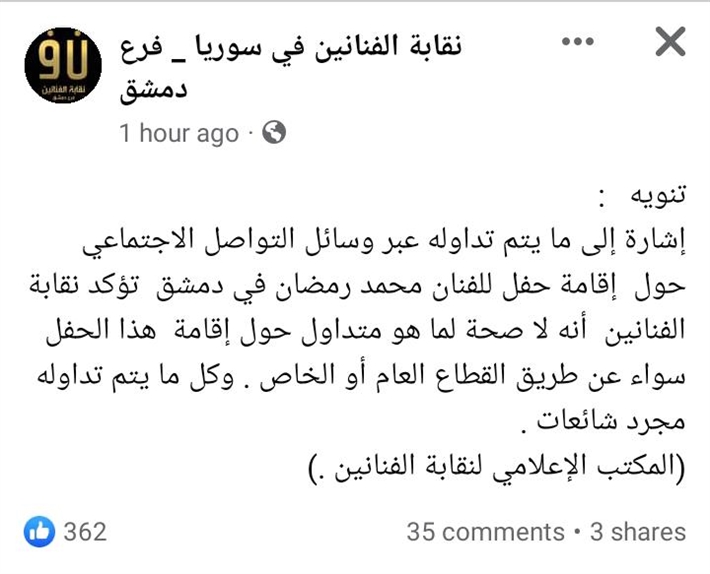Show the 3 shares list

click(x=638, y=532)
